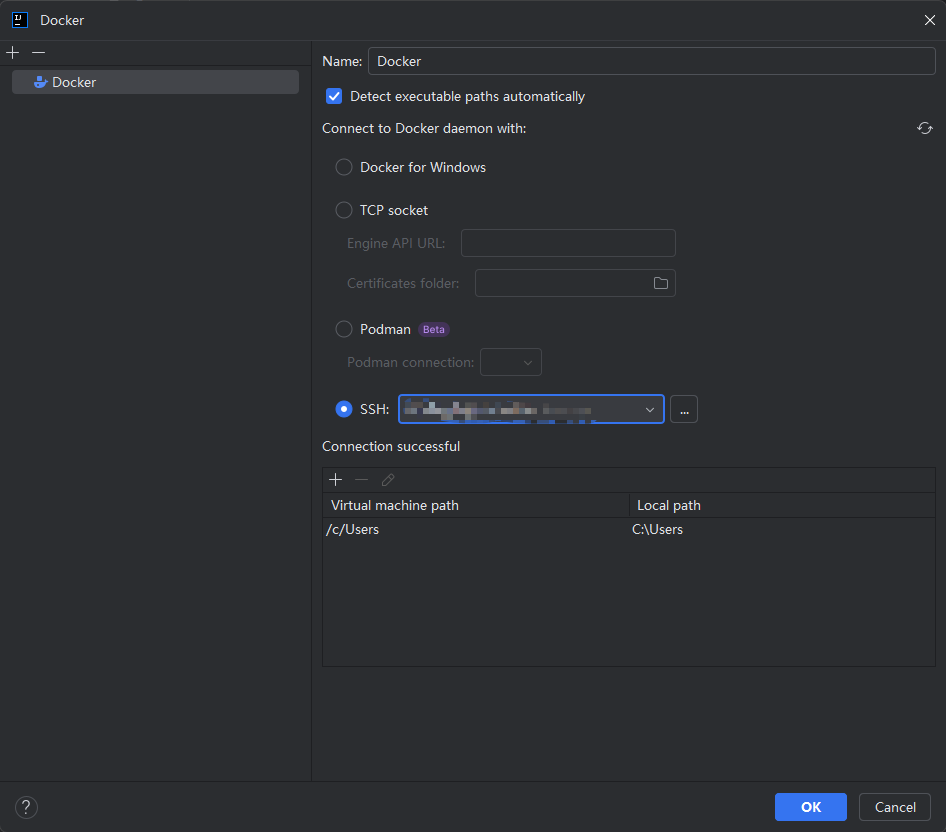Disable Detect executable paths automatically
946x832 pixels.
[x=333, y=96]
